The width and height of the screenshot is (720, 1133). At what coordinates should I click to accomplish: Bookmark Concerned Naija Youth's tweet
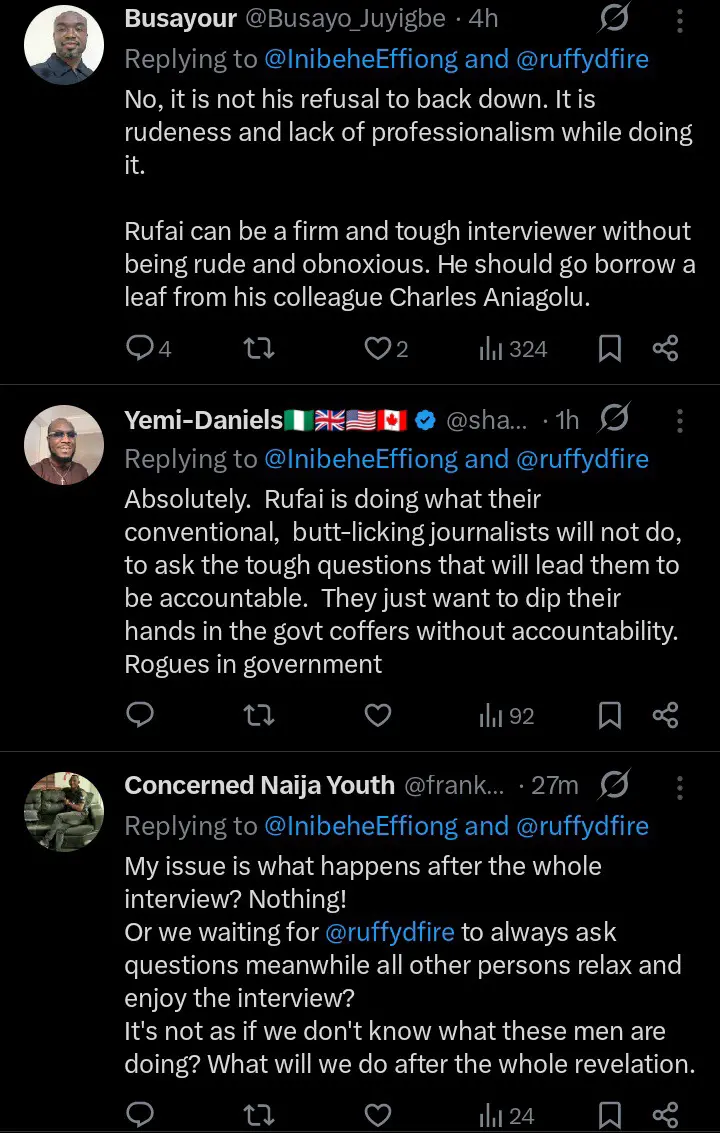609,1115
